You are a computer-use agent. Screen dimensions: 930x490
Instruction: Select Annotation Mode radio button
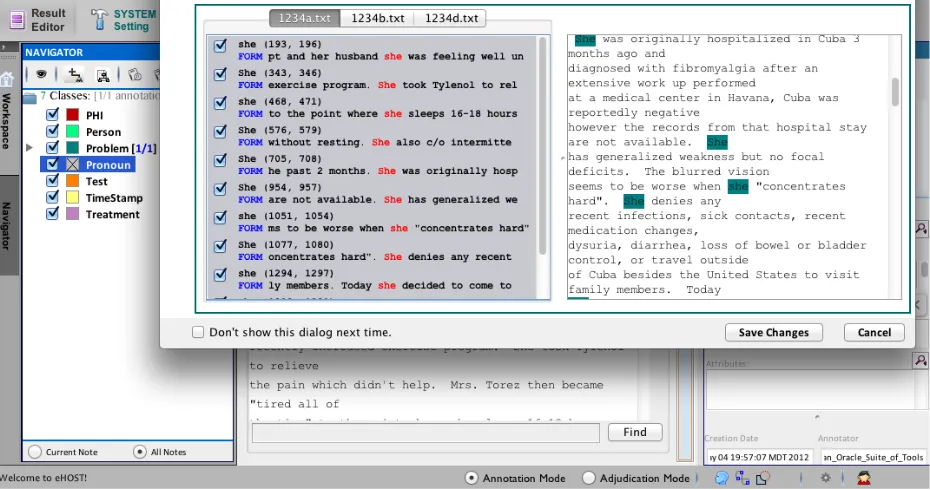coord(471,478)
